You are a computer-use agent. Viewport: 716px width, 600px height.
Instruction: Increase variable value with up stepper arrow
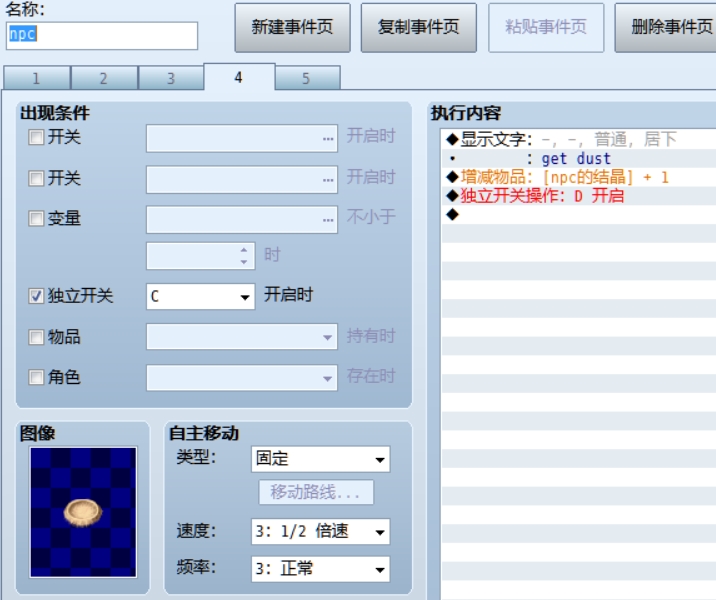pyautogui.click(x=244, y=250)
